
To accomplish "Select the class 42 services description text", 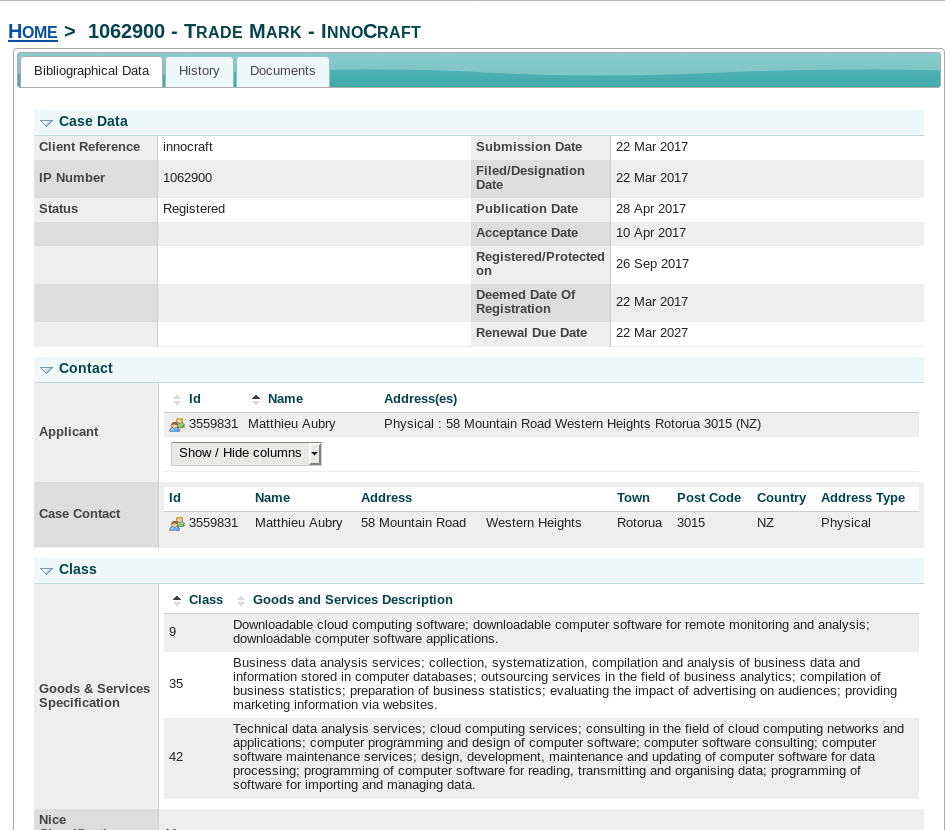I will point(568,757).
